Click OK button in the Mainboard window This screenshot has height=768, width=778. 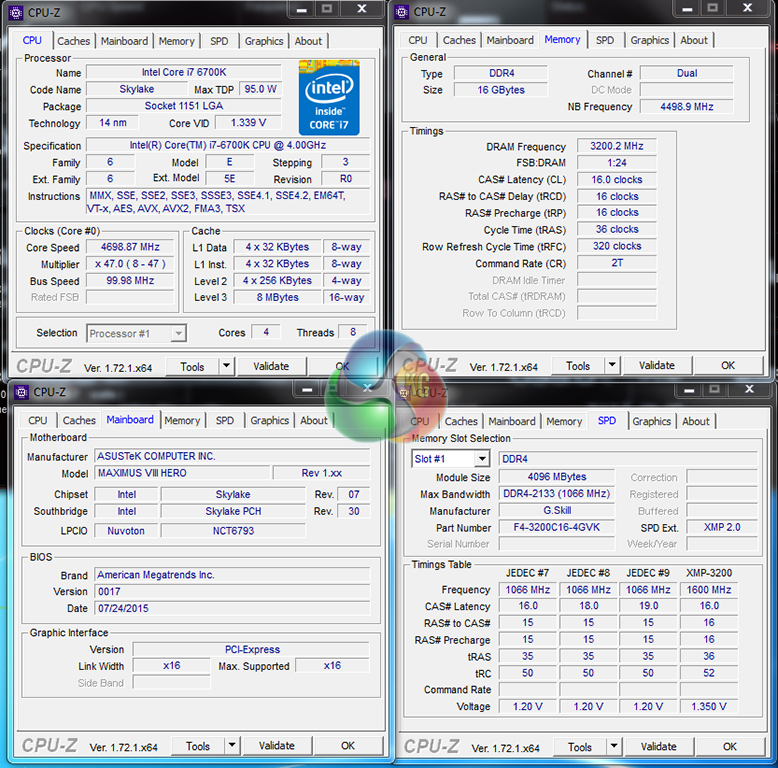tap(348, 745)
